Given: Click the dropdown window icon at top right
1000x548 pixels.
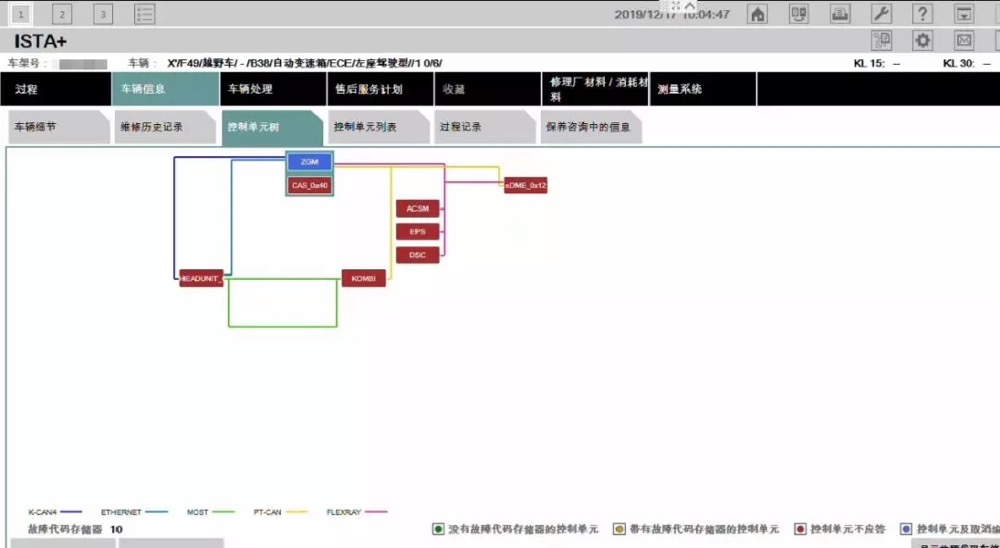Looking at the screenshot, I should (964, 14).
